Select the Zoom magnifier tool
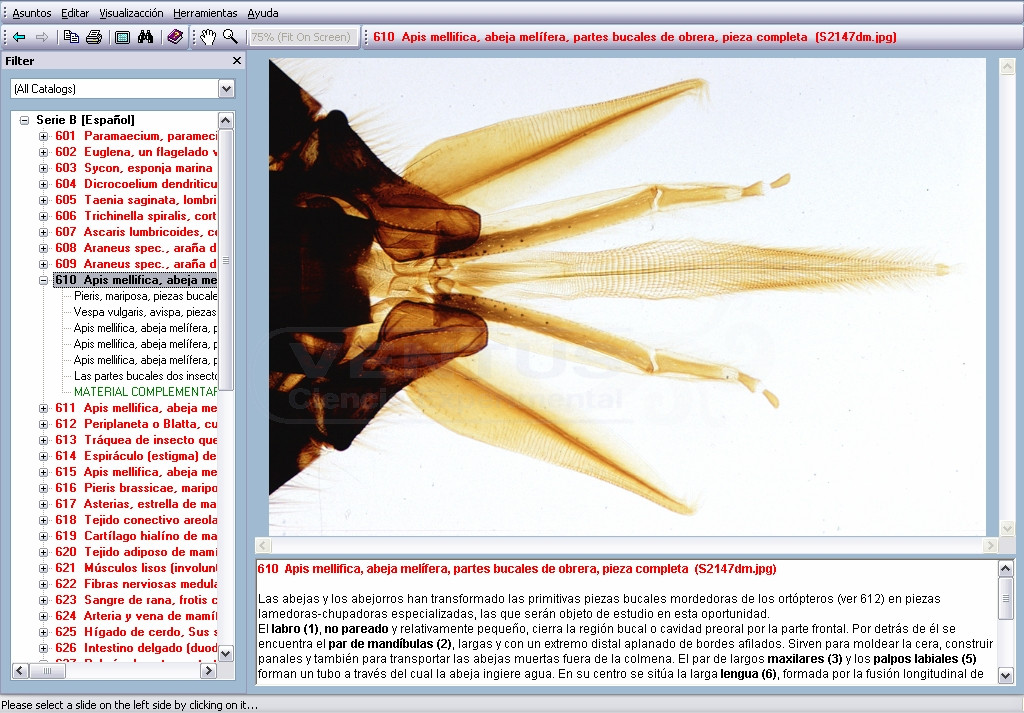The height and width of the screenshot is (713, 1024). point(232,37)
